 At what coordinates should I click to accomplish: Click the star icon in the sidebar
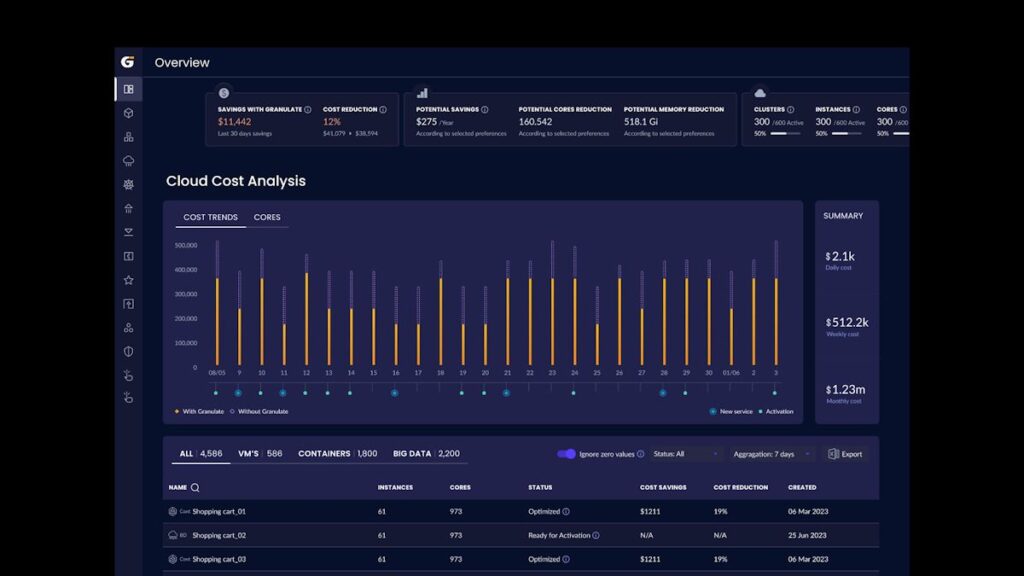point(128,280)
